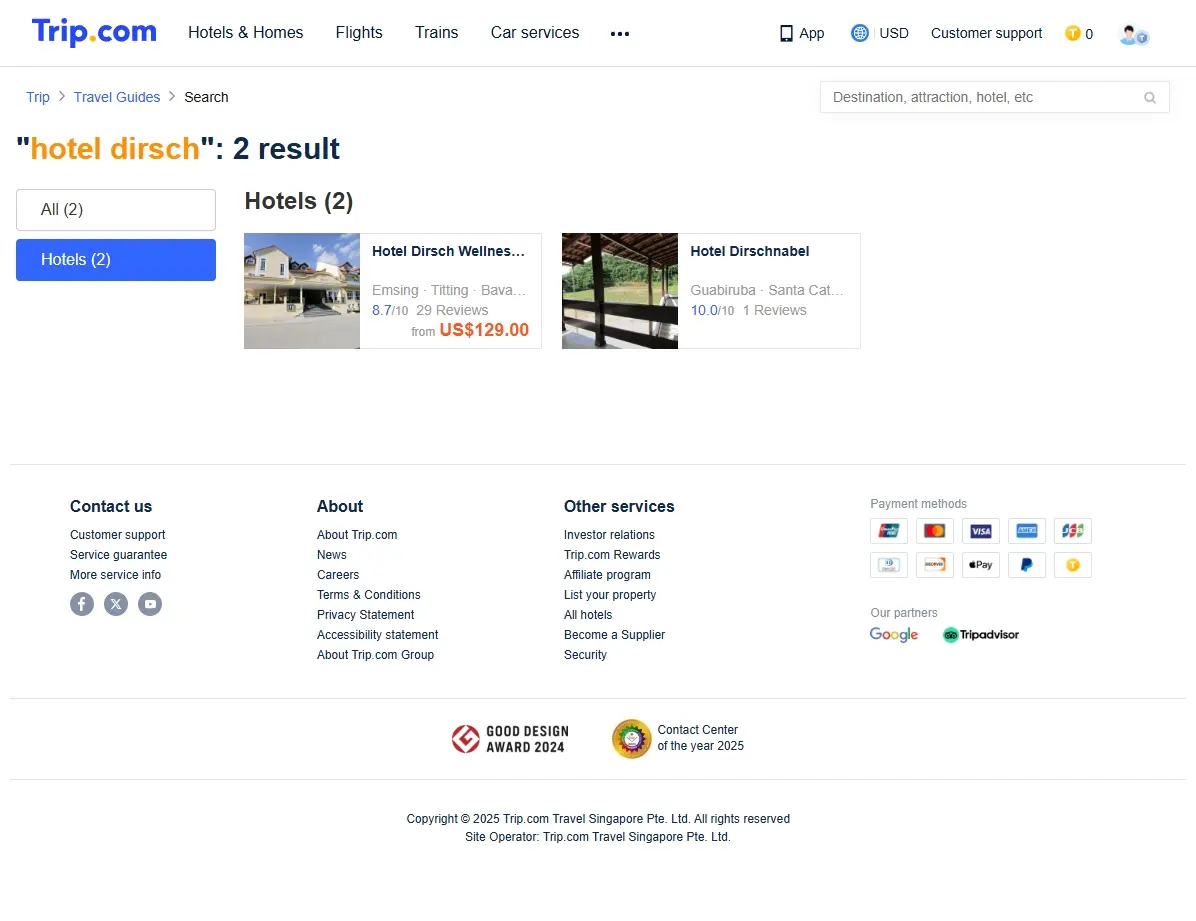This screenshot has width=1196, height=921.
Task: Click the PayPal payment icon
Action: coord(1027,565)
